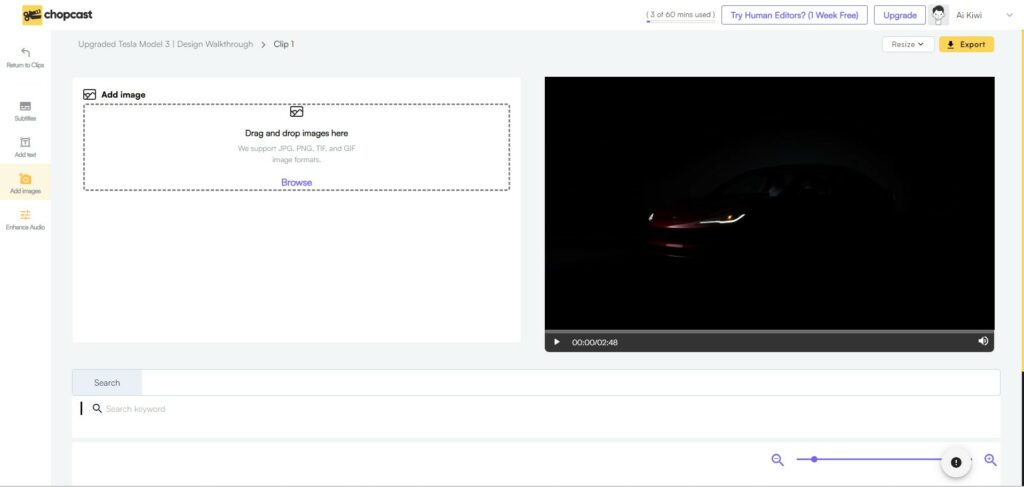Open the user avatar profile
Screen dimensions: 1024x487
point(939,15)
